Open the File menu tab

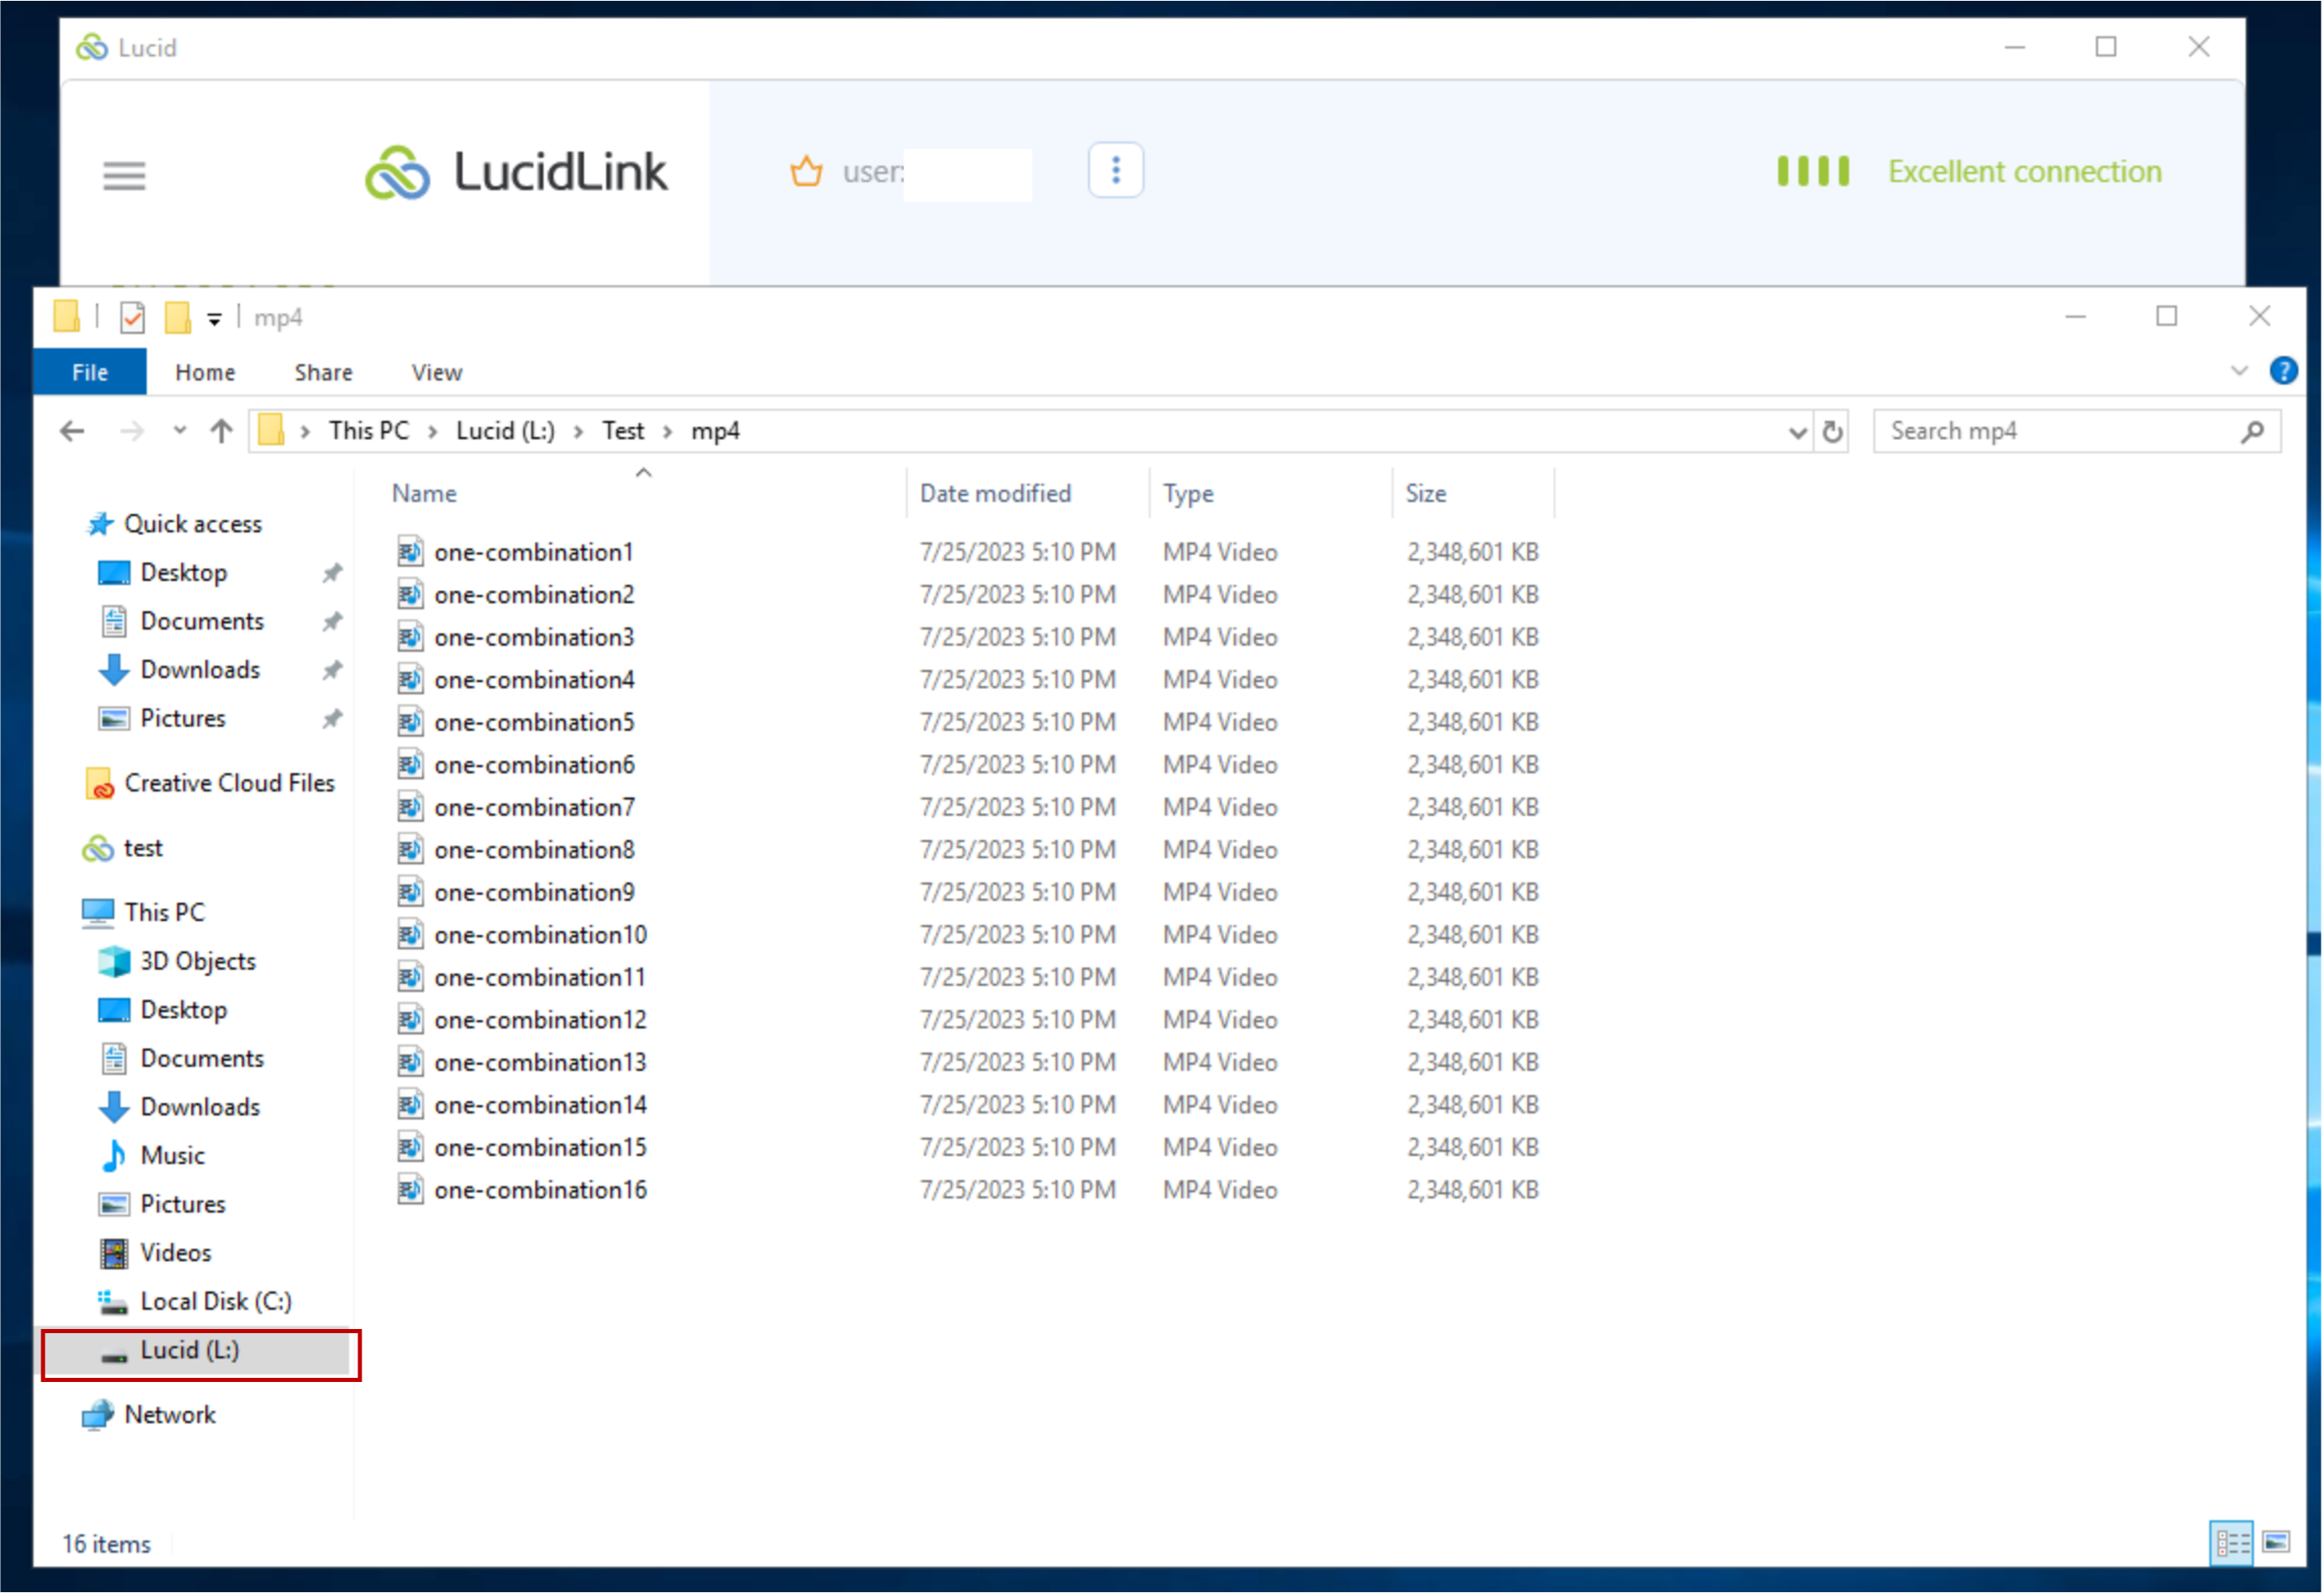[x=90, y=372]
